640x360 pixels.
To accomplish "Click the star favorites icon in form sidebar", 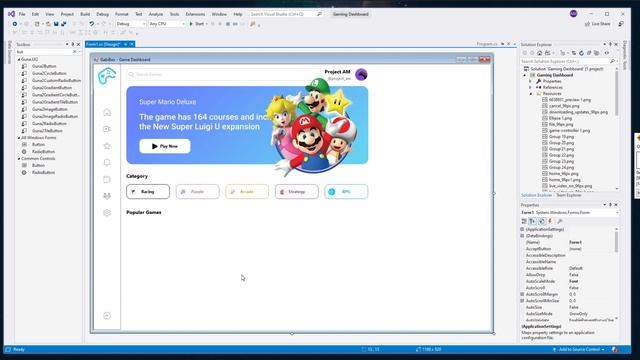I will [107, 146].
